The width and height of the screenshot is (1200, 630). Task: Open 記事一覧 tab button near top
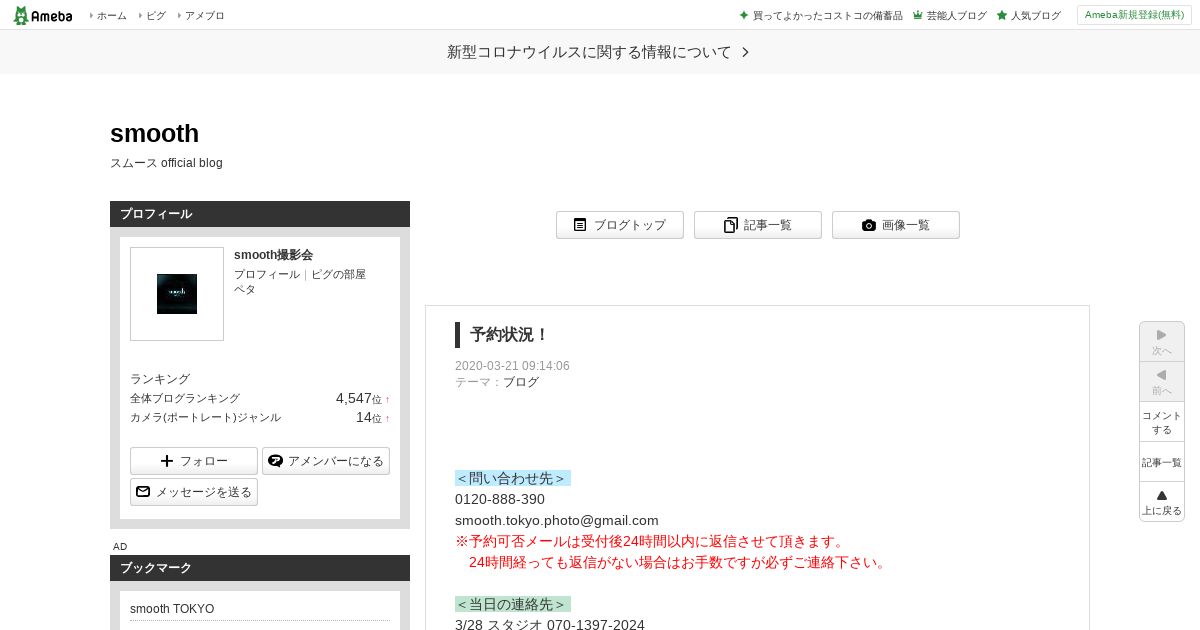coord(758,225)
